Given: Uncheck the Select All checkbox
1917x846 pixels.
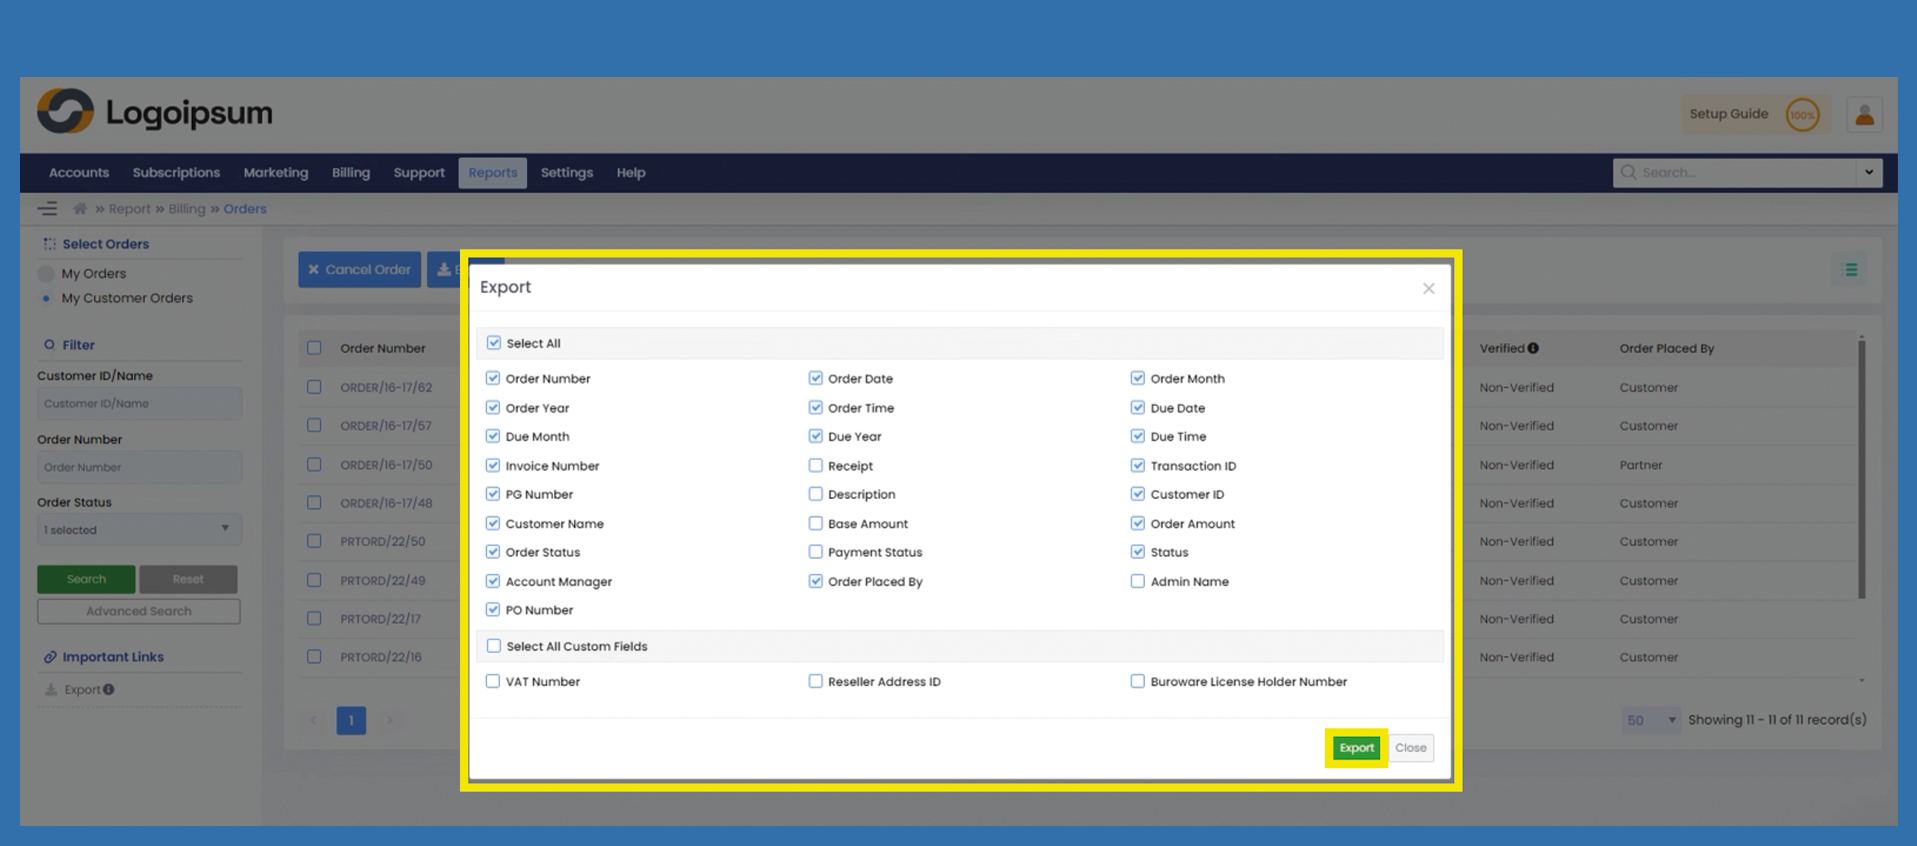Looking at the screenshot, I should (494, 343).
